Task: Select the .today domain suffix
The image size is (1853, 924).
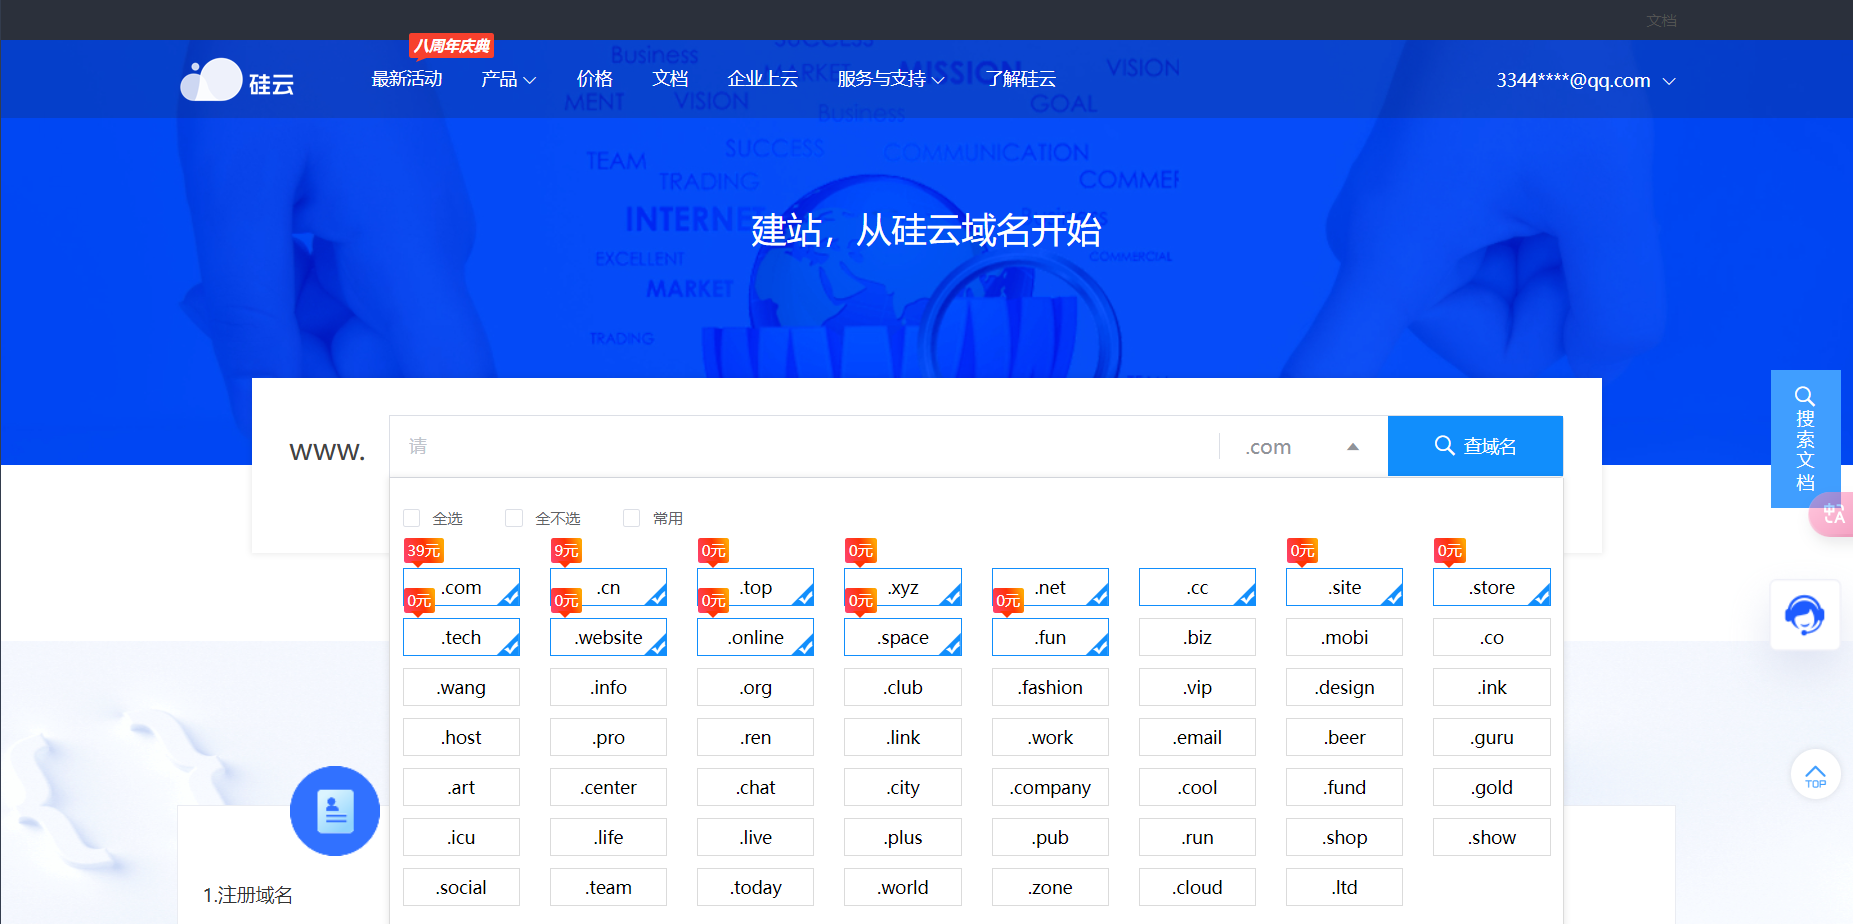Action: [x=755, y=887]
